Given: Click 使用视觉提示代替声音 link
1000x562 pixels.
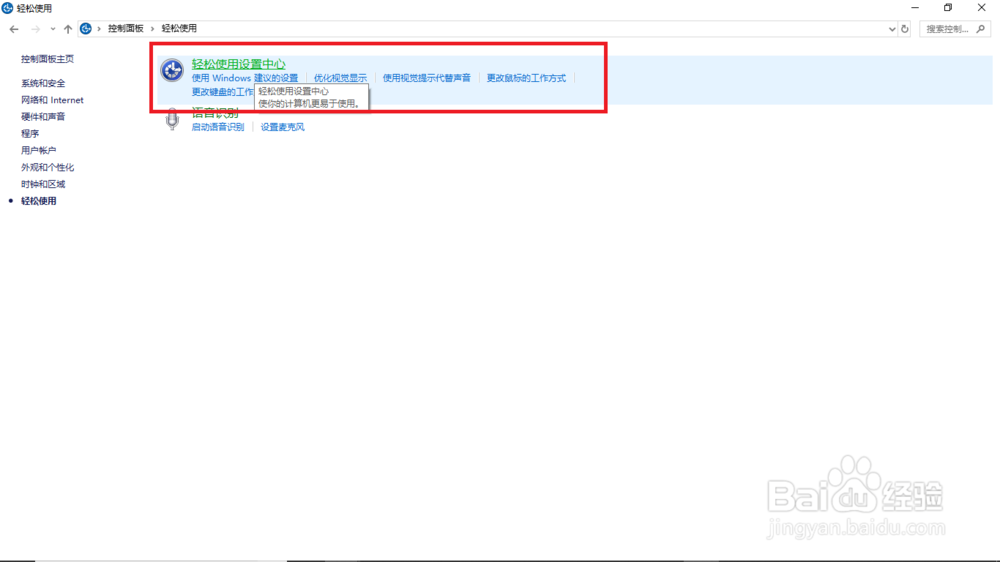Looking at the screenshot, I should click(427, 78).
